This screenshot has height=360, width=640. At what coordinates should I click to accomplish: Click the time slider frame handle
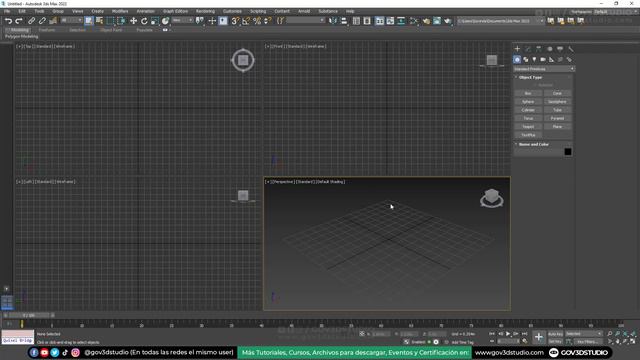pos(29,316)
